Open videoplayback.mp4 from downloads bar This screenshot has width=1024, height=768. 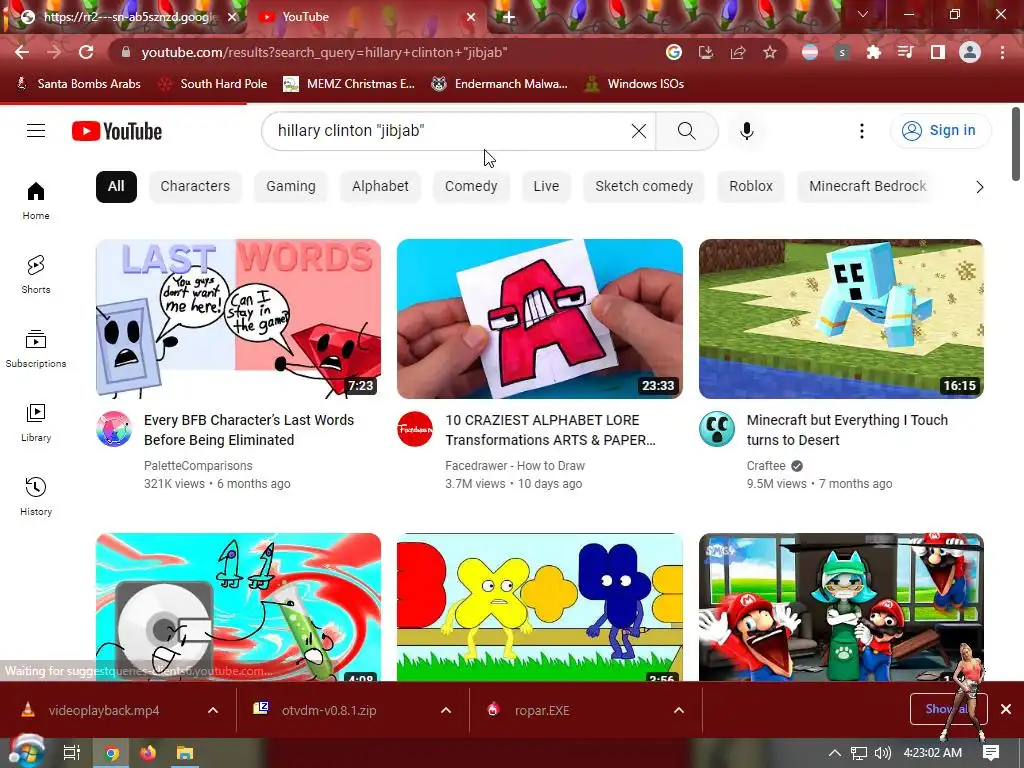pos(104,711)
